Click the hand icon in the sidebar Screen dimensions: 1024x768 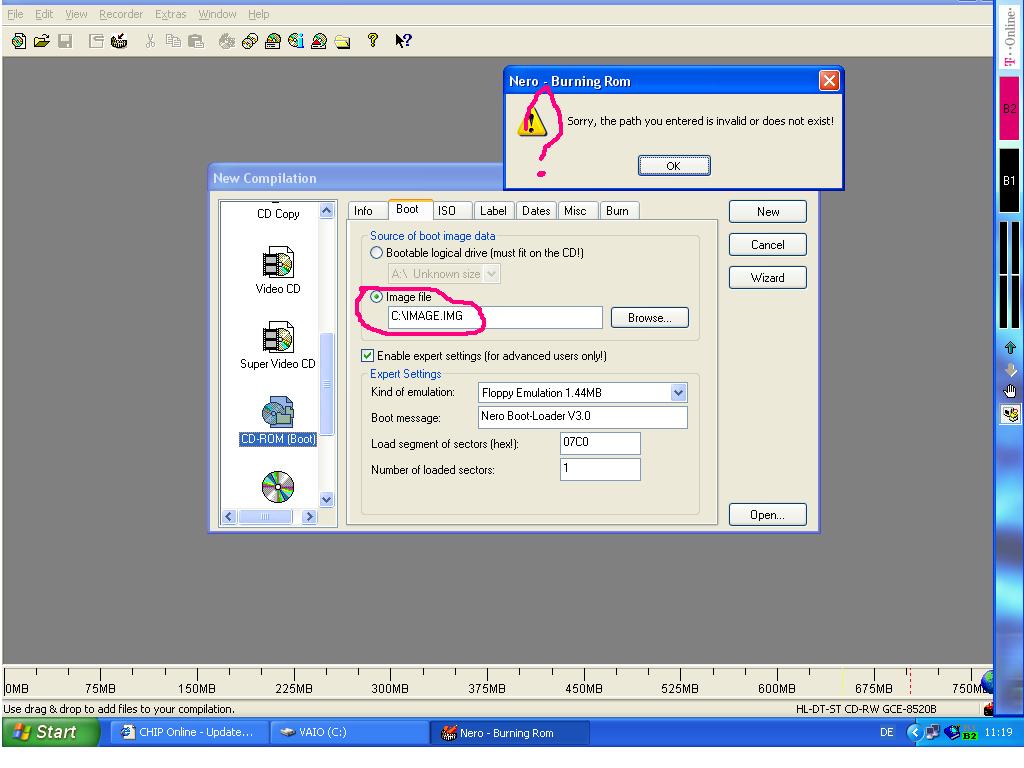[x=1010, y=391]
